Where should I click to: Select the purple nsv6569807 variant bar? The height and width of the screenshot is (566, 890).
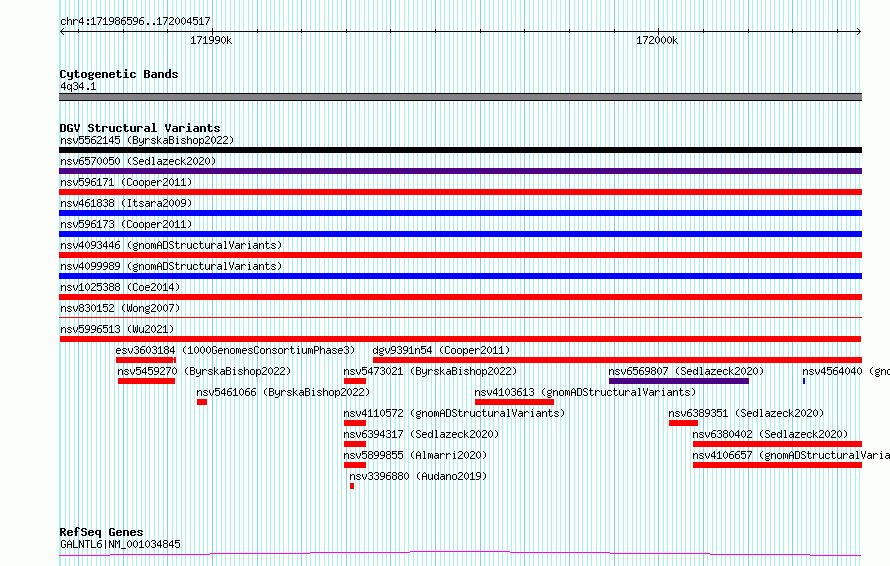pyautogui.click(x=679, y=381)
